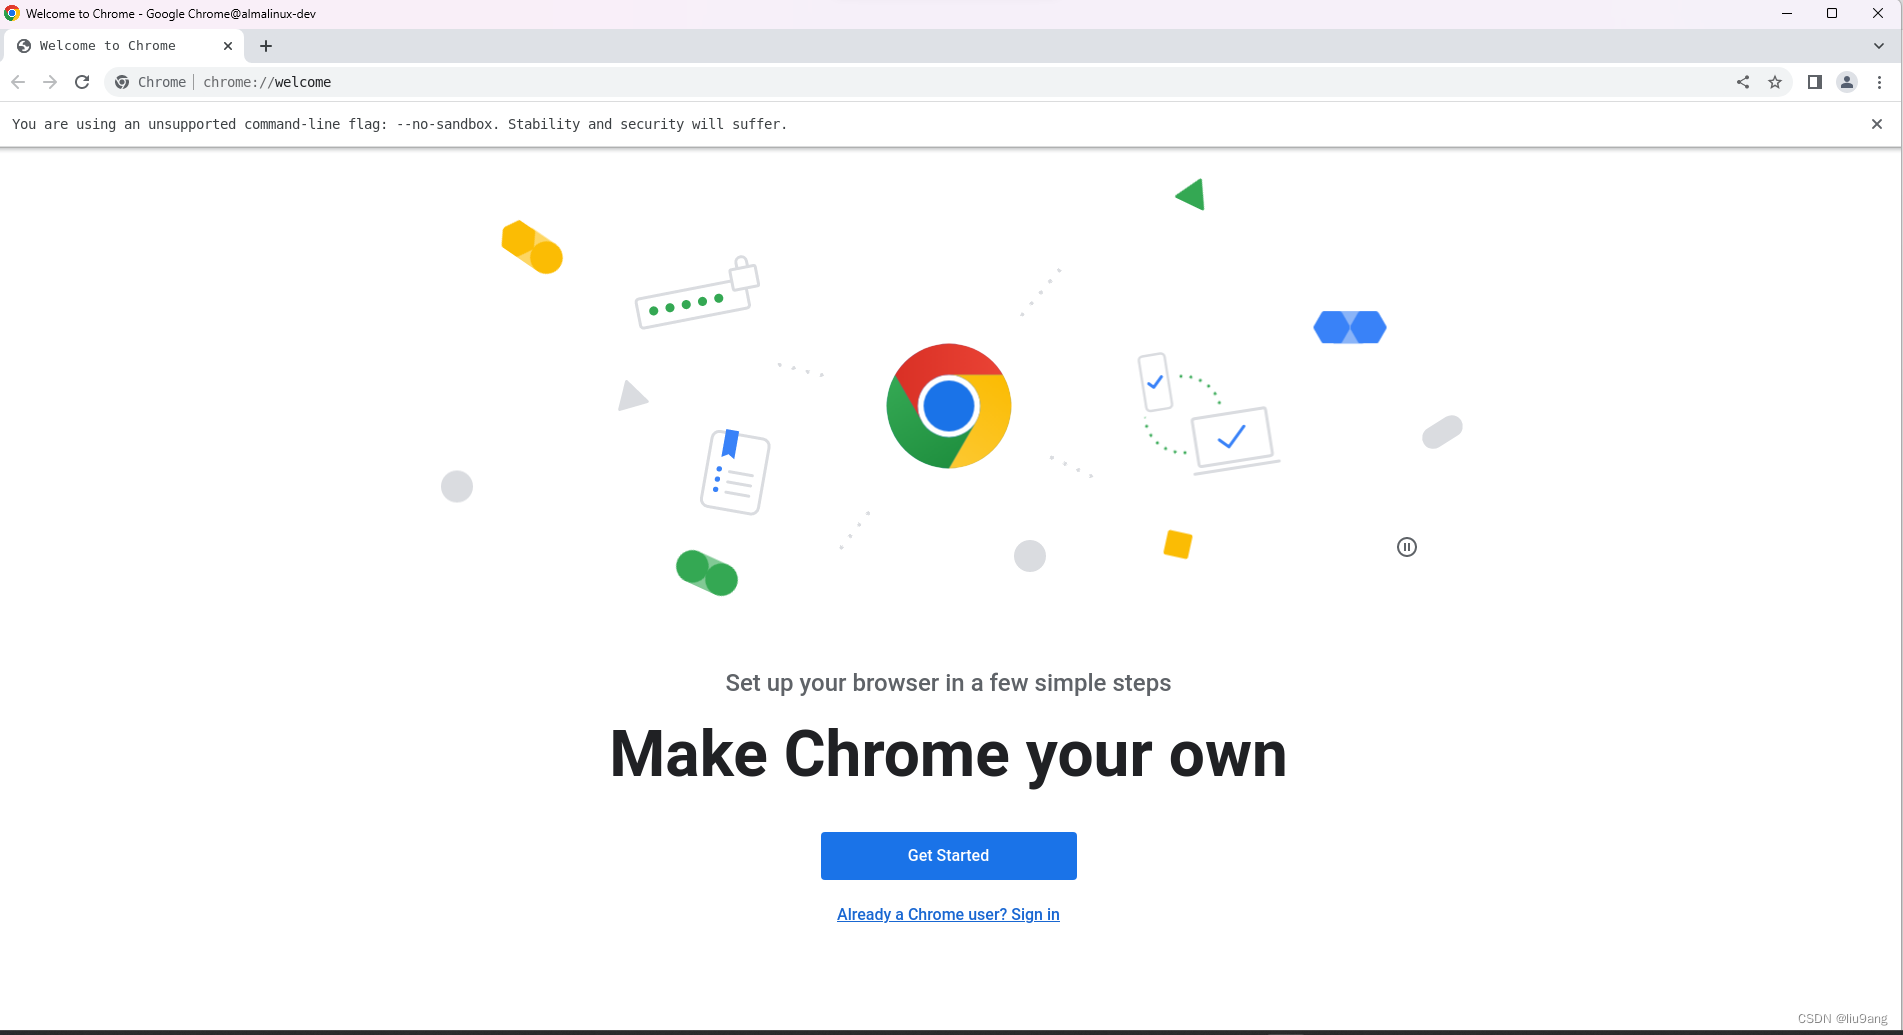Click the 'Make Chrome your own' heading
Screen dimensions: 1903x1035
pyautogui.click(x=948, y=754)
